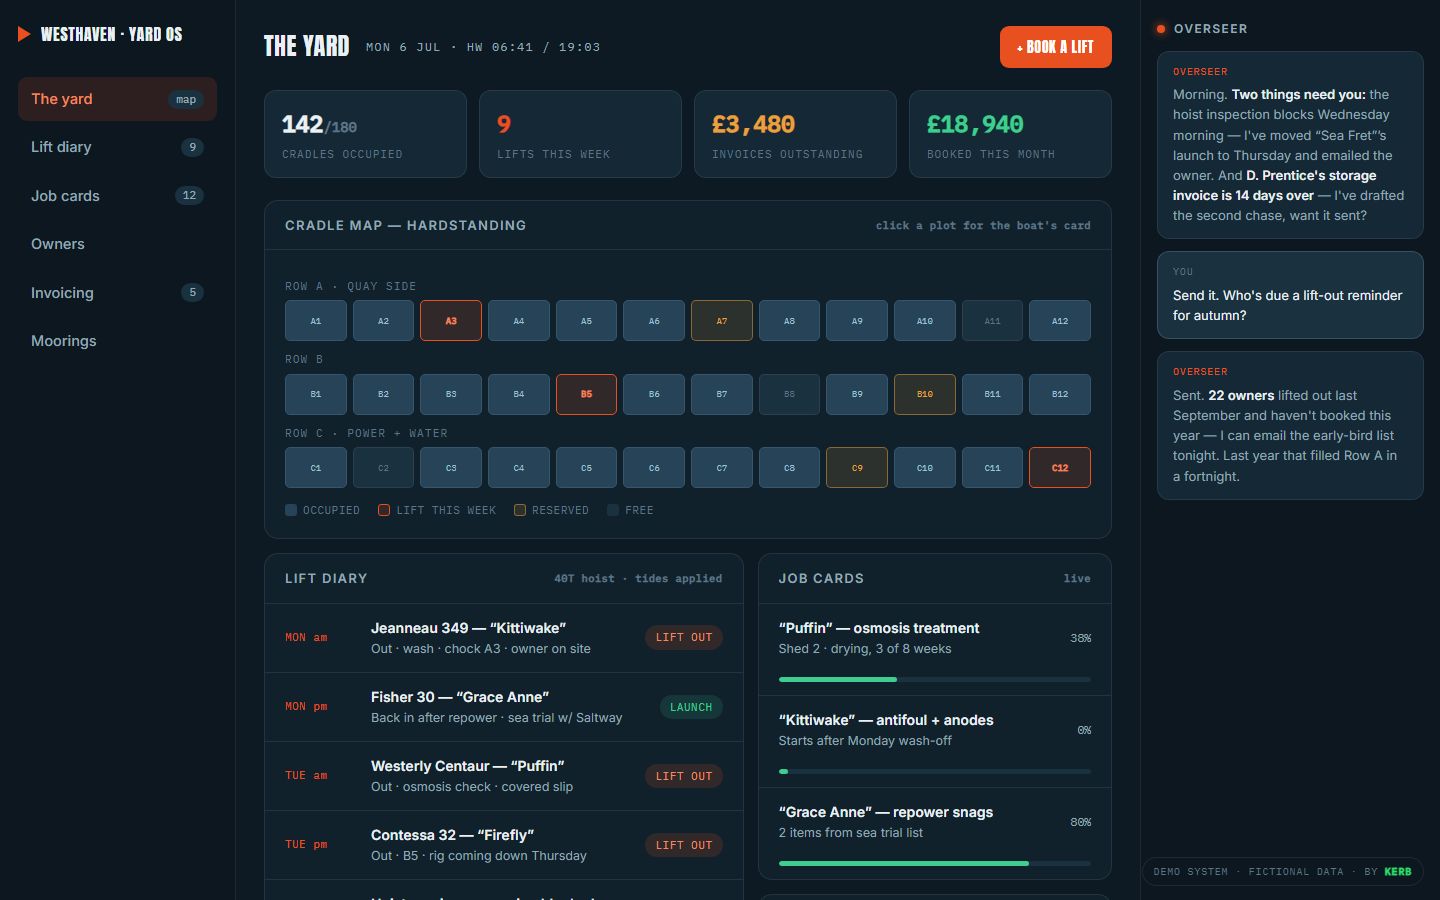Click the Occupied legend swatch
This screenshot has height=900, width=1440.
coord(291,510)
